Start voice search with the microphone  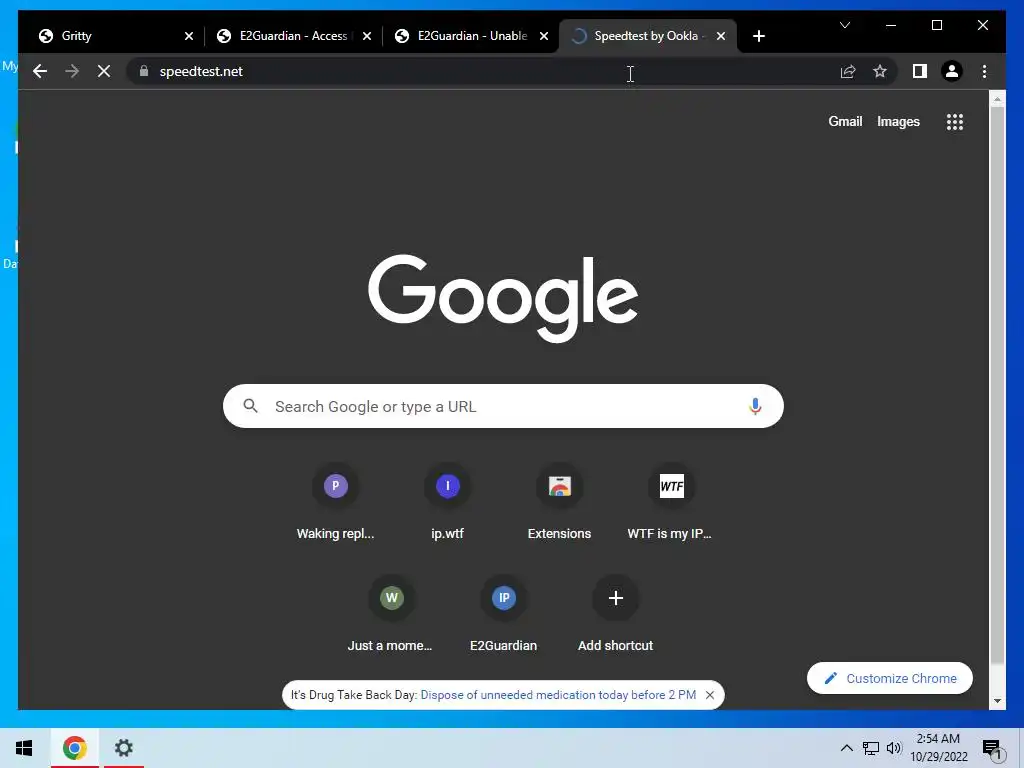click(x=755, y=406)
